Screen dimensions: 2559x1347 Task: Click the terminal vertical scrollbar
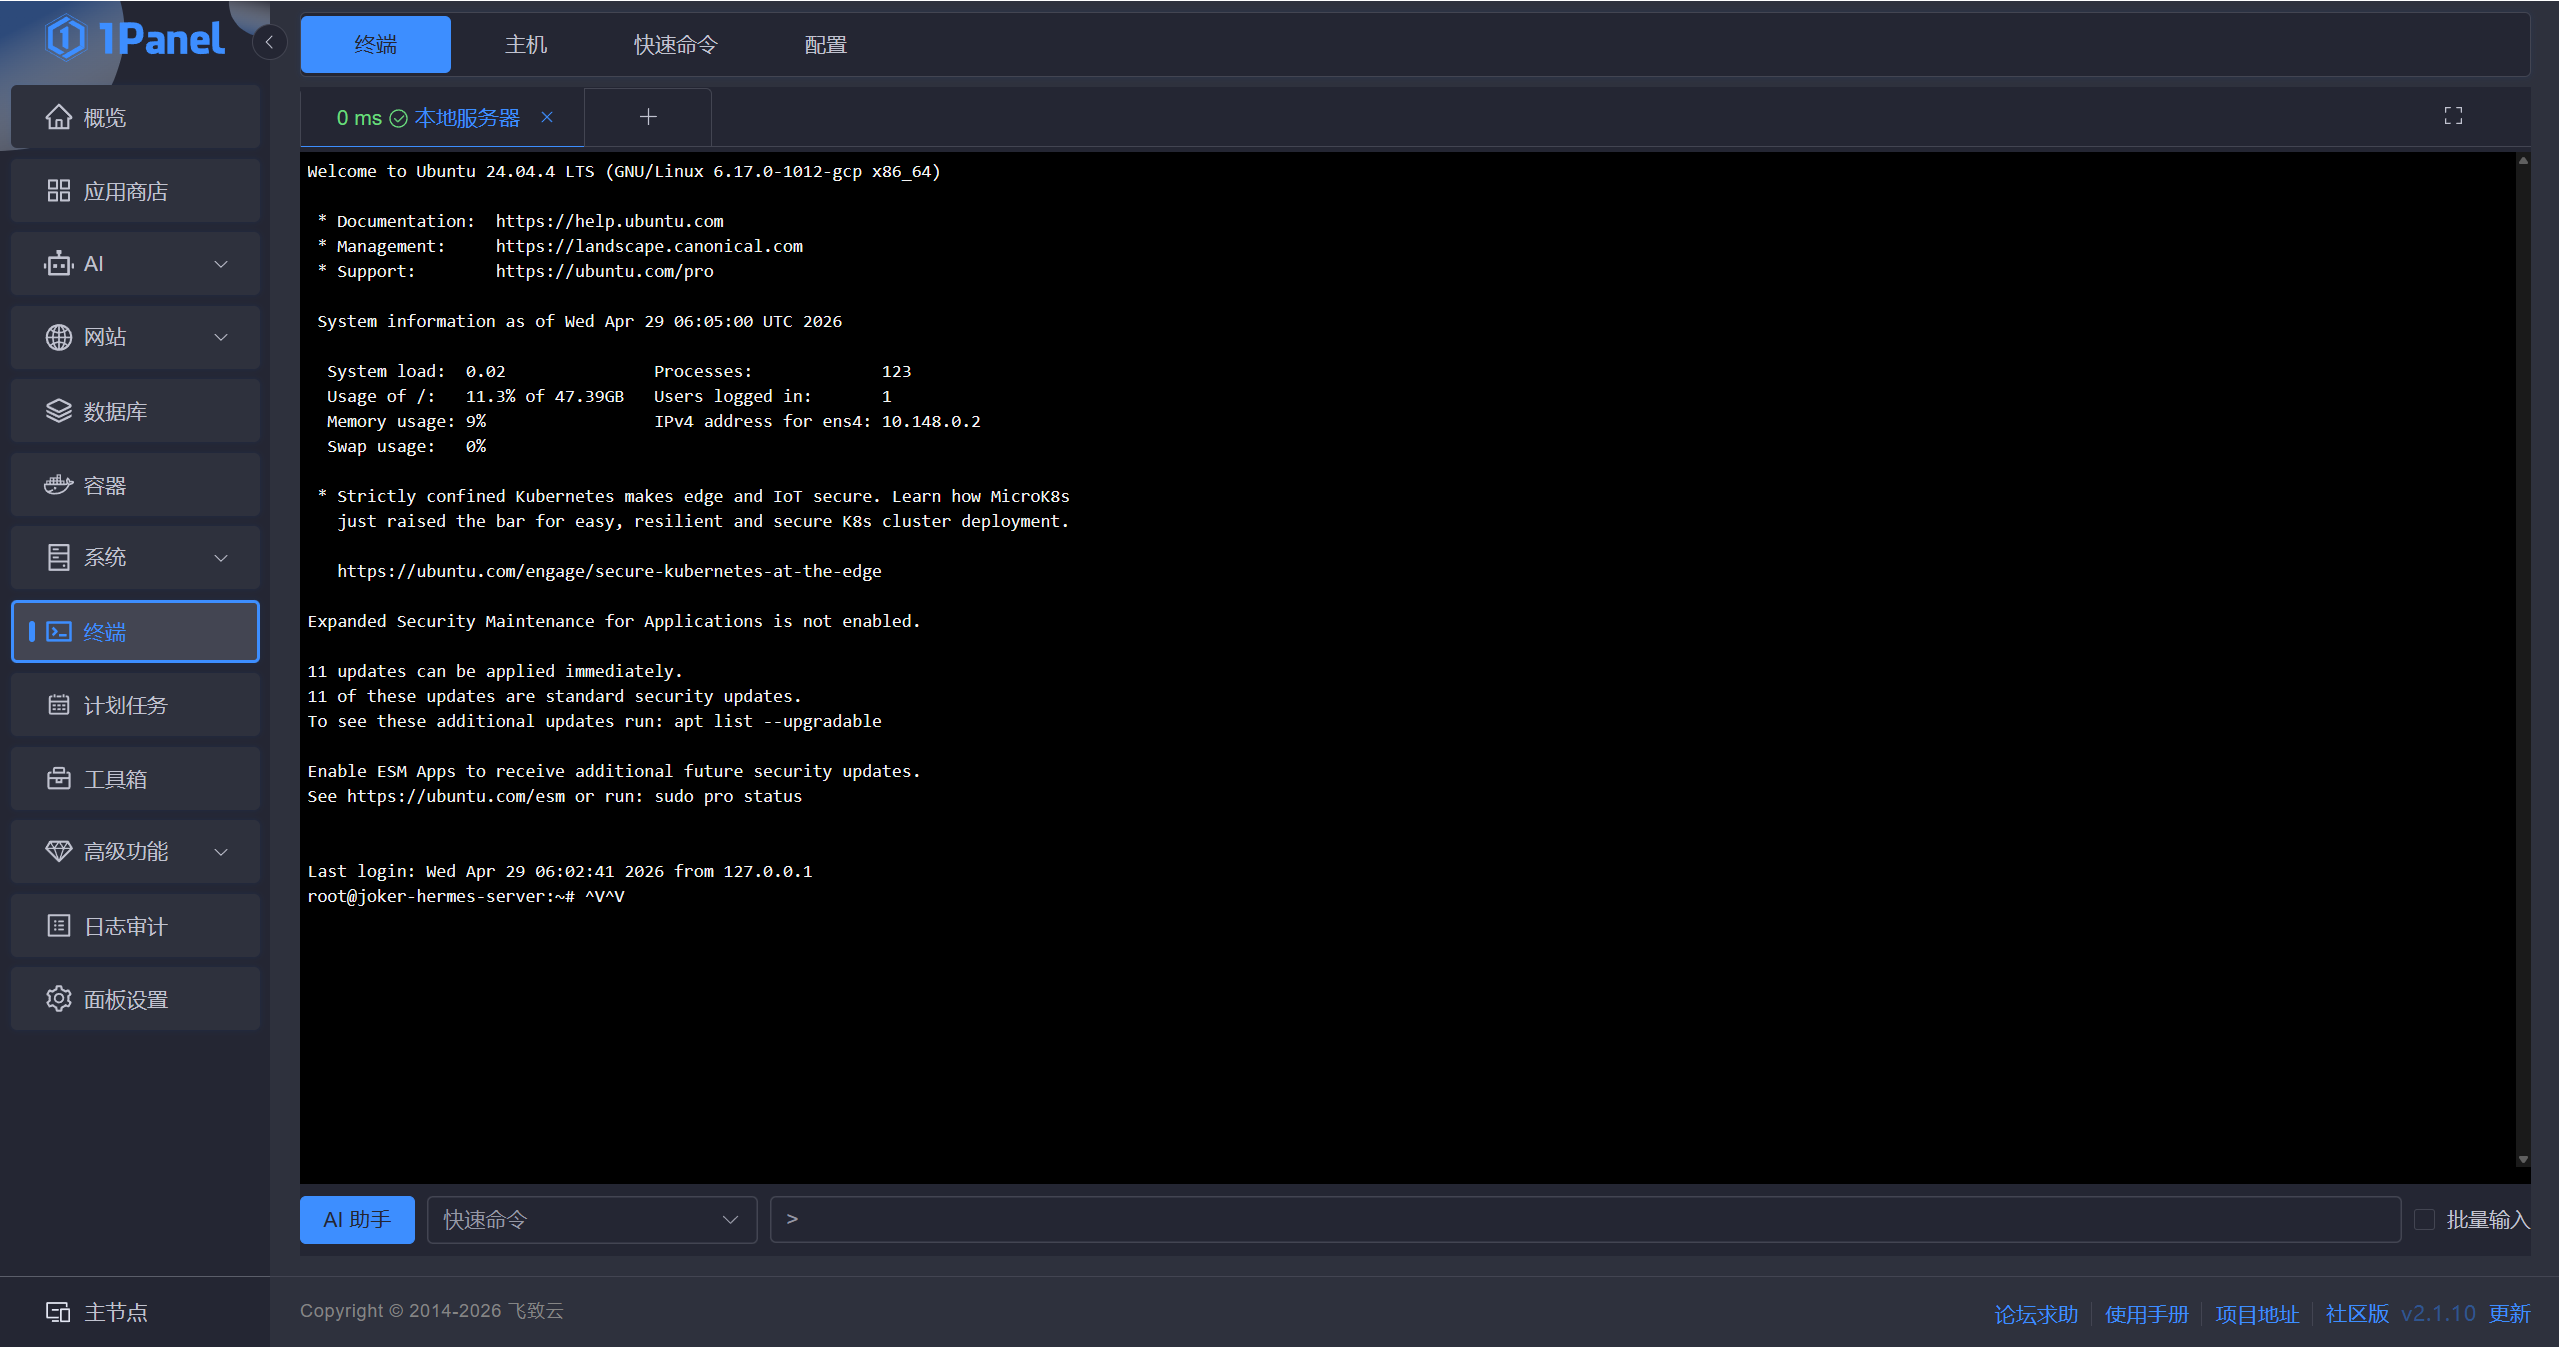click(2523, 660)
